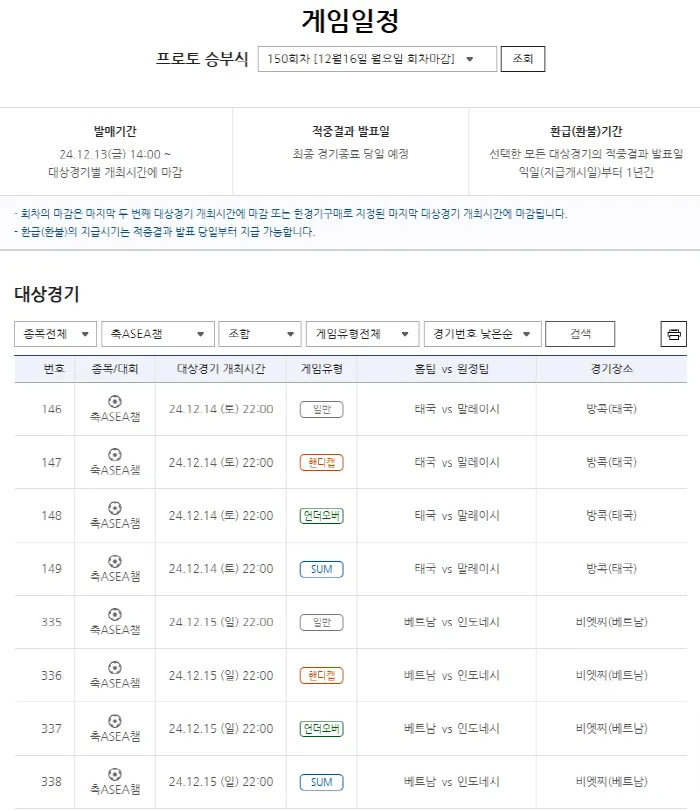Select the SUM badge in row 338
Screen dimensions: 700x811
click(321, 782)
